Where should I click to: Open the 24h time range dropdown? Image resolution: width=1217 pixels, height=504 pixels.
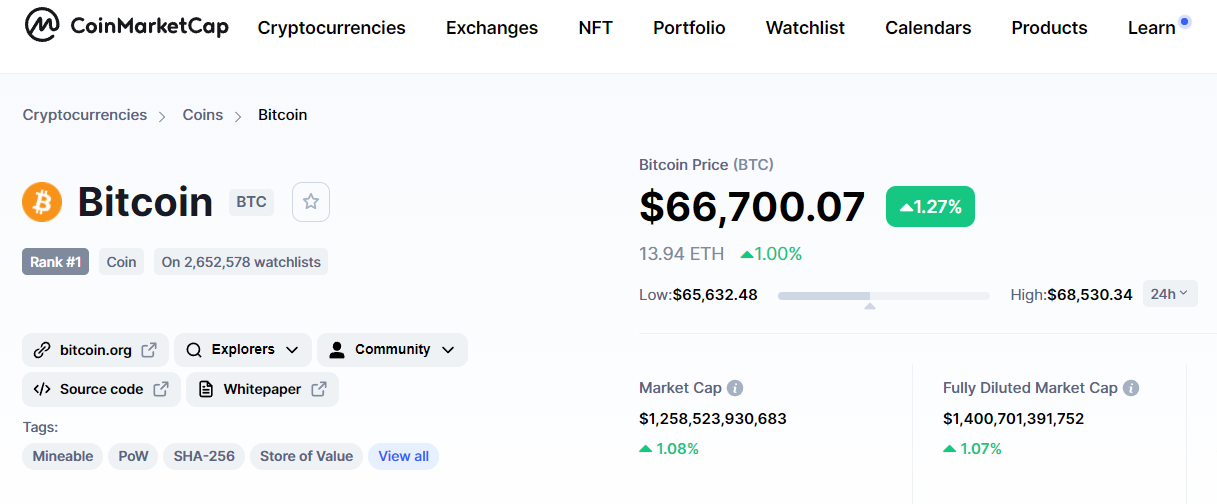[1170, 294]
